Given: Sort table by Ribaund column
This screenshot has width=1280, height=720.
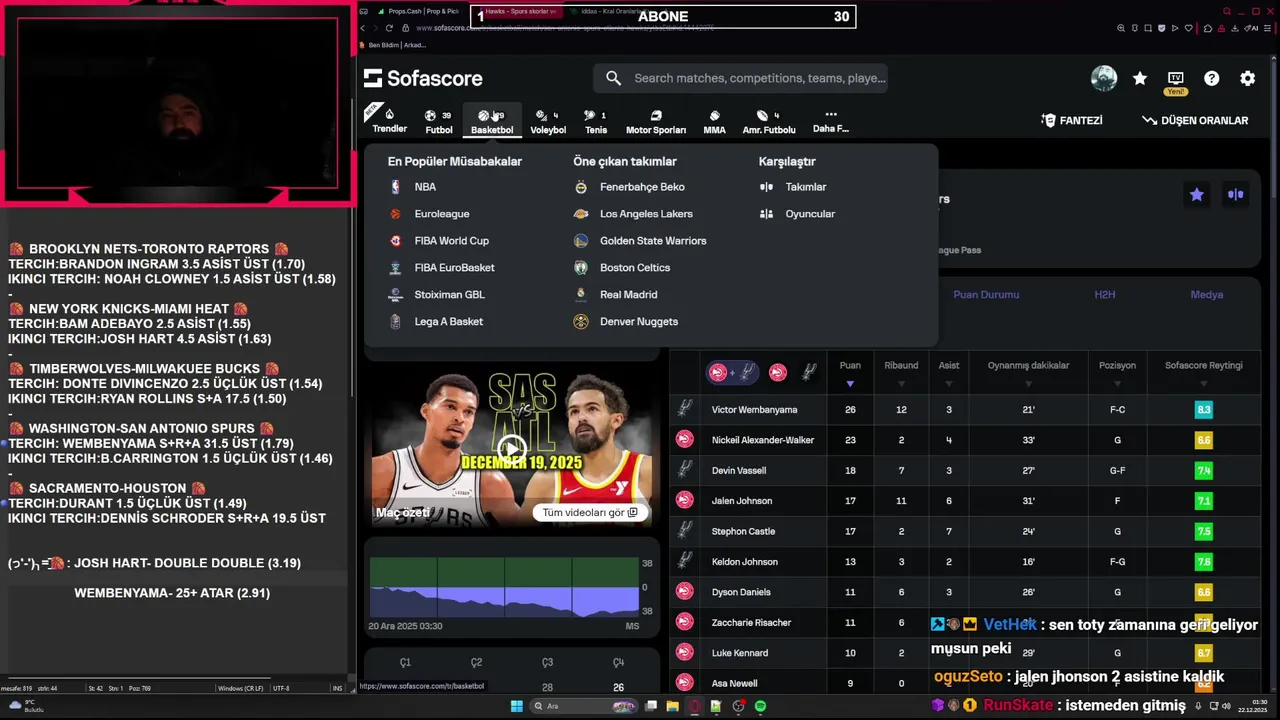Looking at the screenshot, I should pyautogui.click(x=901, y=372).
